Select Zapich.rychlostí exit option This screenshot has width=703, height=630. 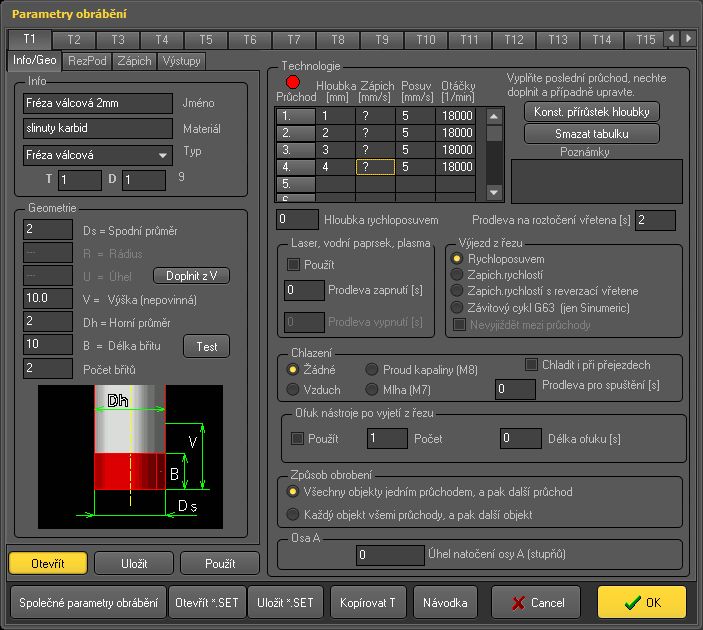tap(458, 275)
